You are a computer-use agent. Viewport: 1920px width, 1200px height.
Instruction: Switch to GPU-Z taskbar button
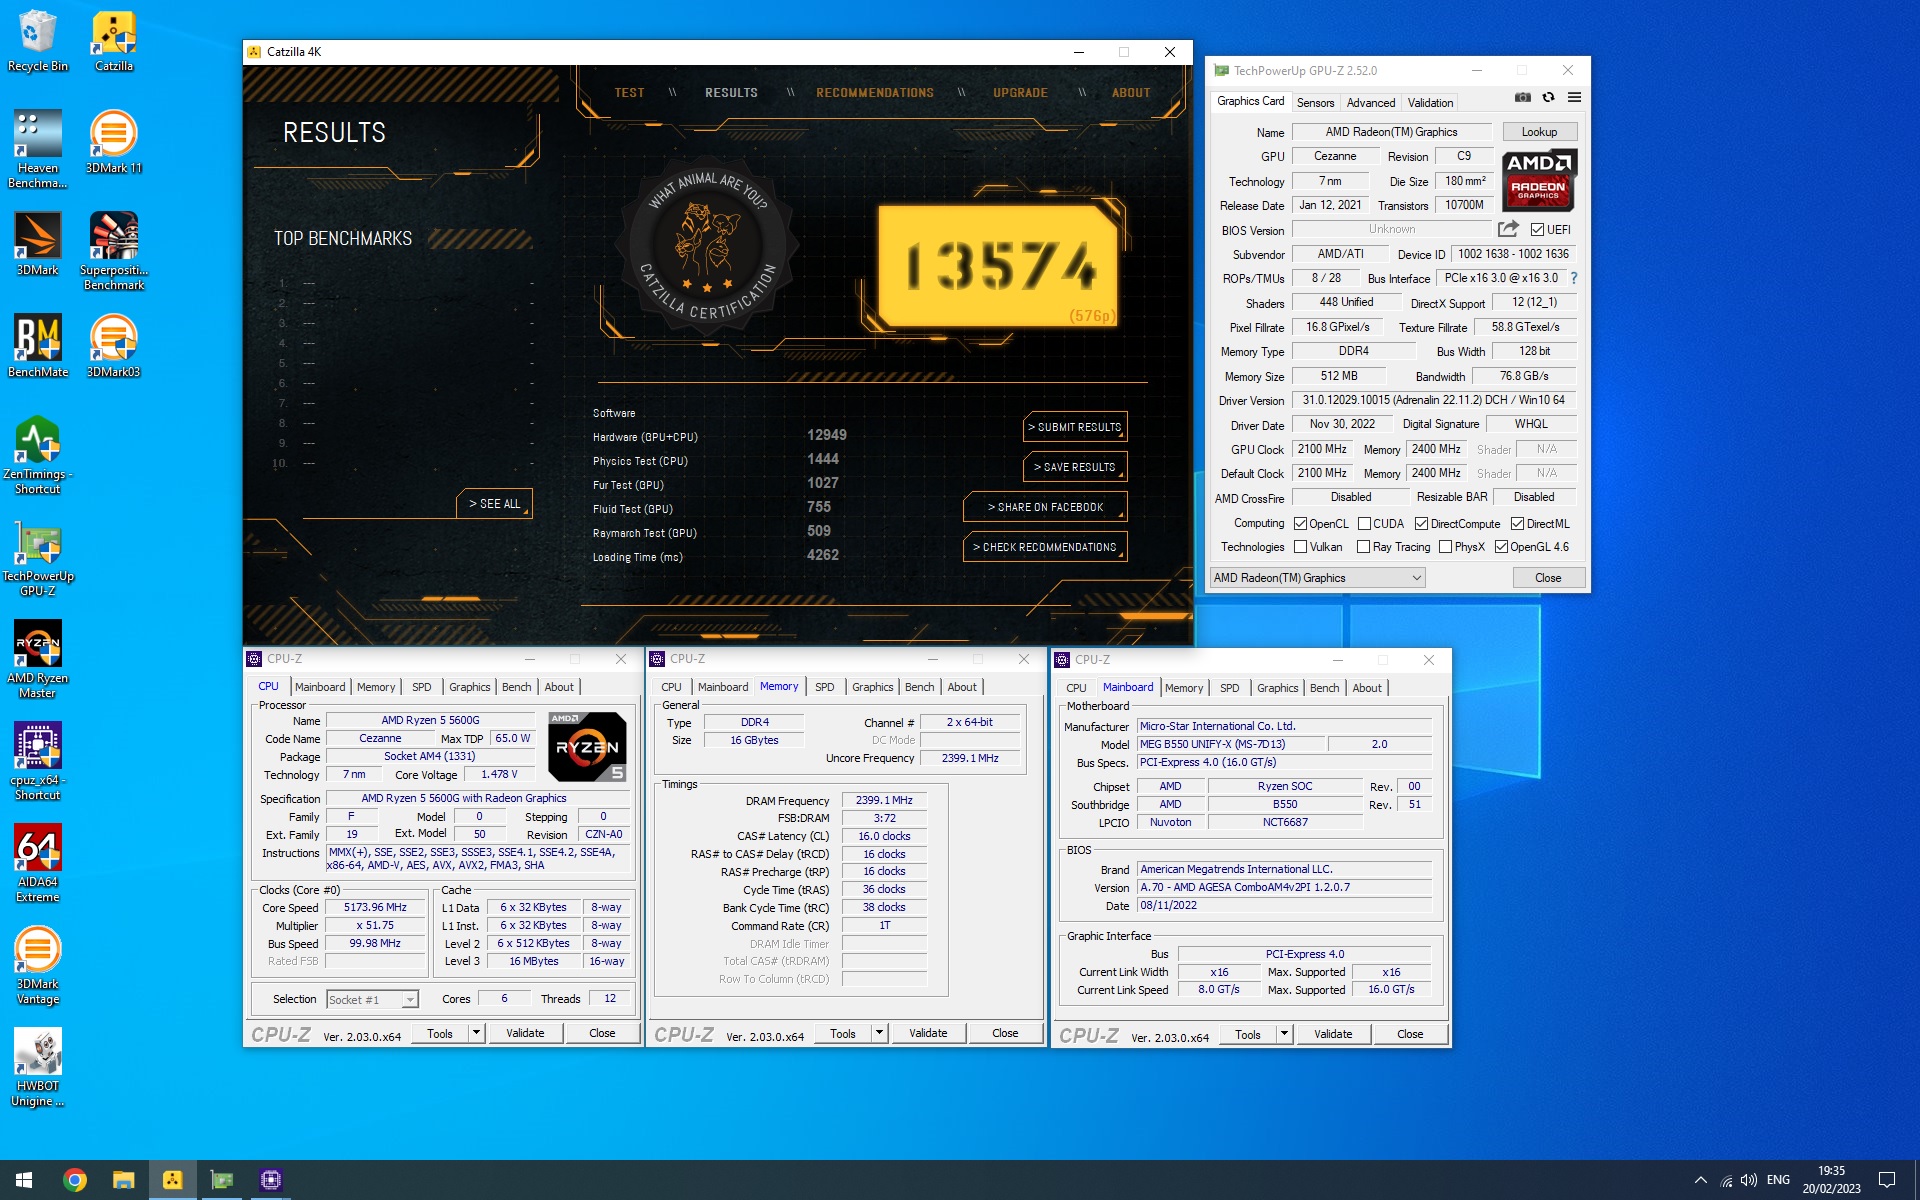point(221,1180)
